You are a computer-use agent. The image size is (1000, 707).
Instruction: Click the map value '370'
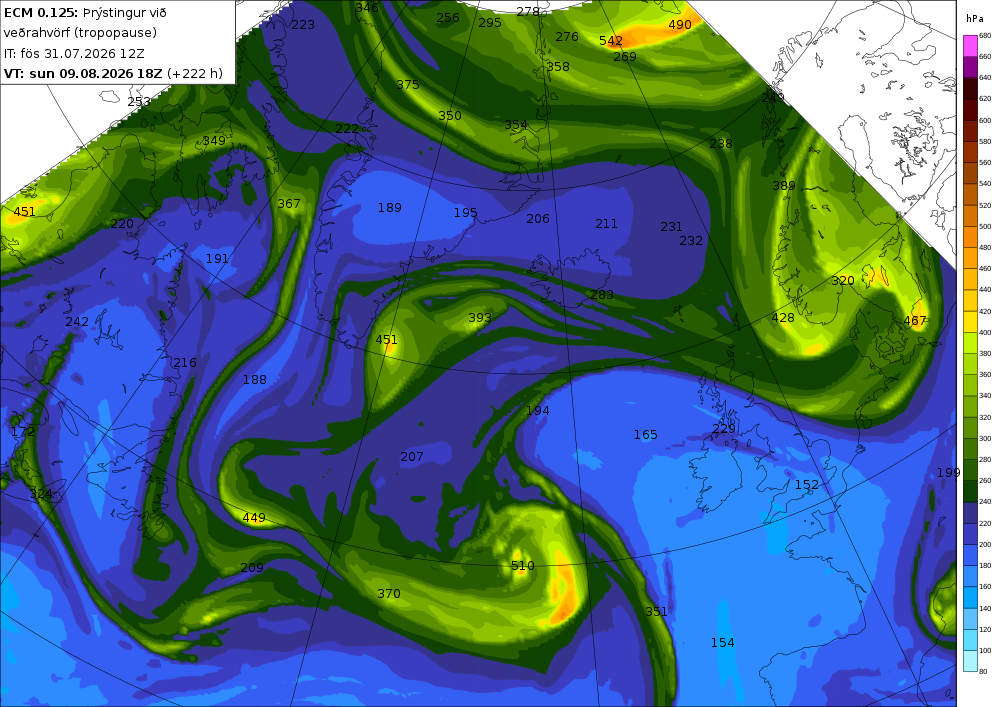tap(389, 594)
